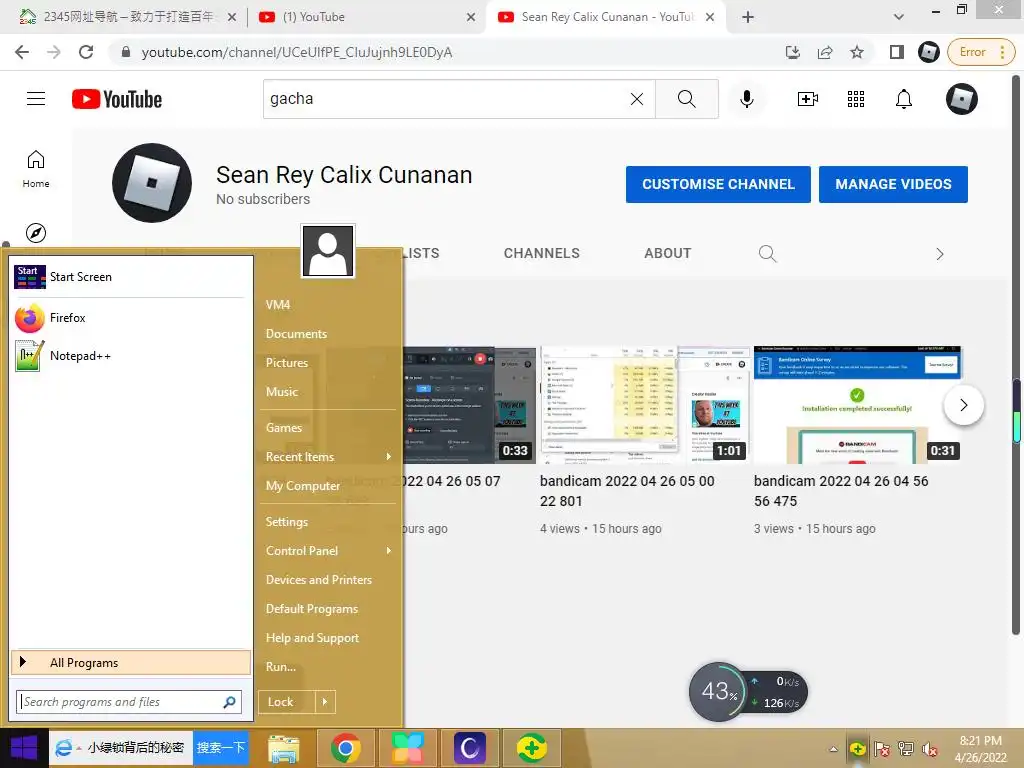Open the notifications bell
Viewport: 1024px width, 768px height.
coord(904,99)
